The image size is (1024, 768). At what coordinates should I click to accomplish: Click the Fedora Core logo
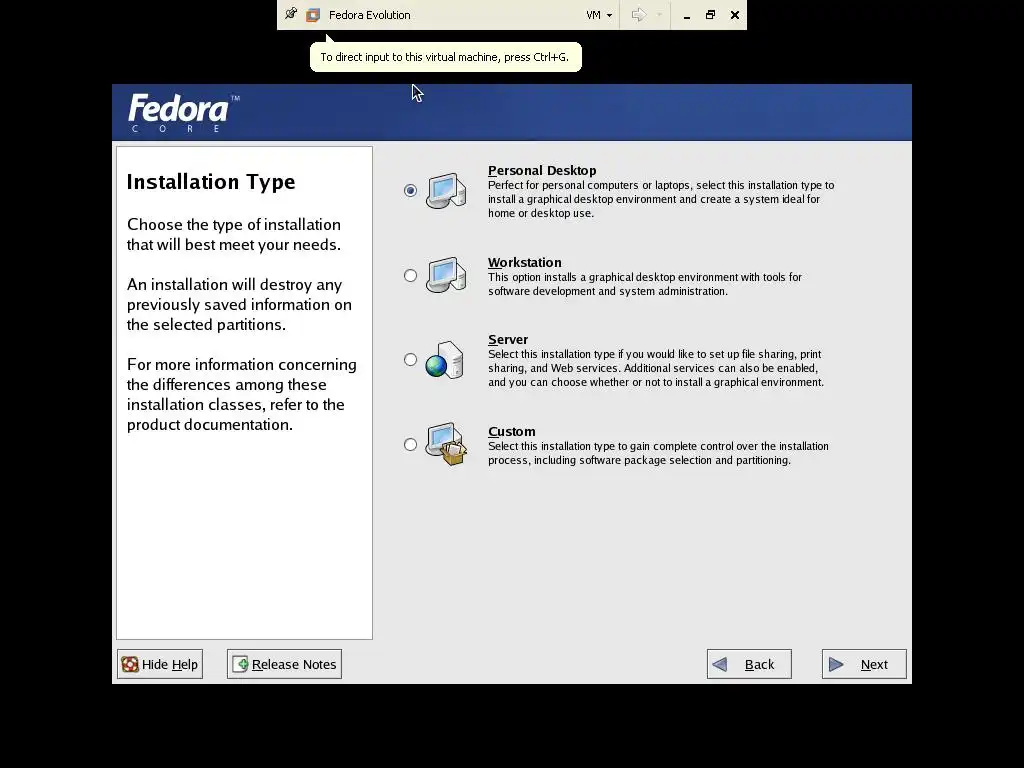click(184, 112)
